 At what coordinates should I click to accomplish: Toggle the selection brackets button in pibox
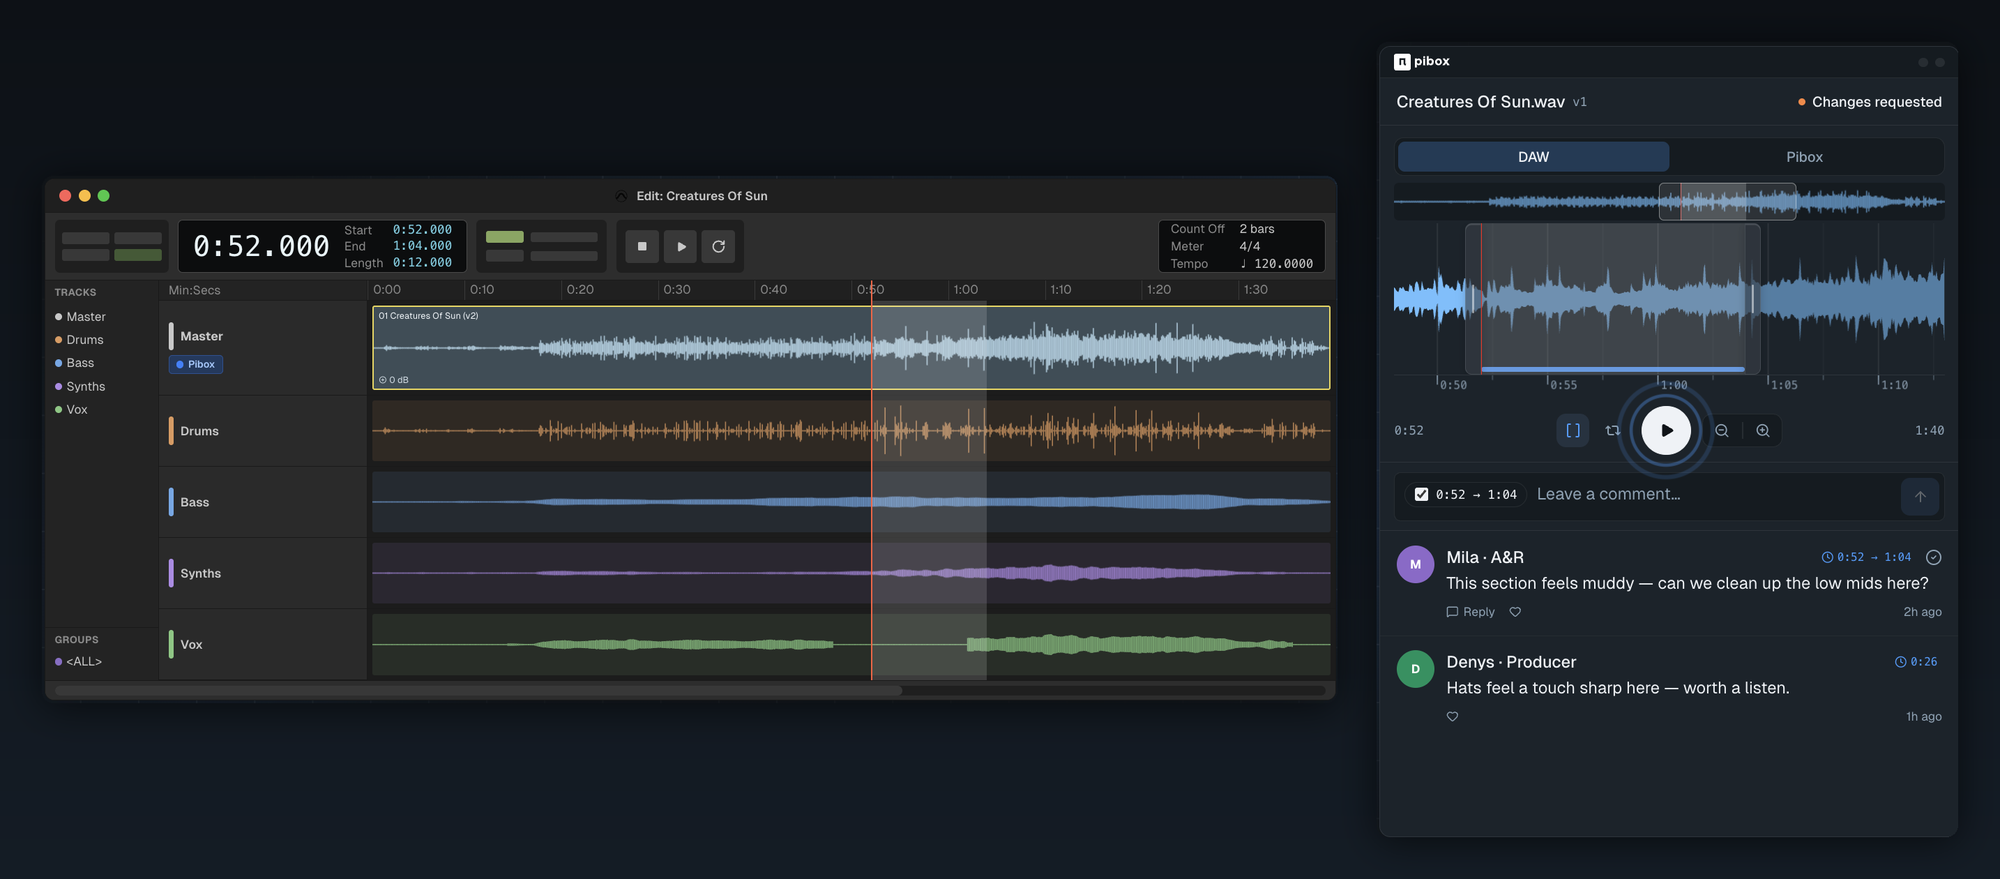click(x=1573, y=430)
